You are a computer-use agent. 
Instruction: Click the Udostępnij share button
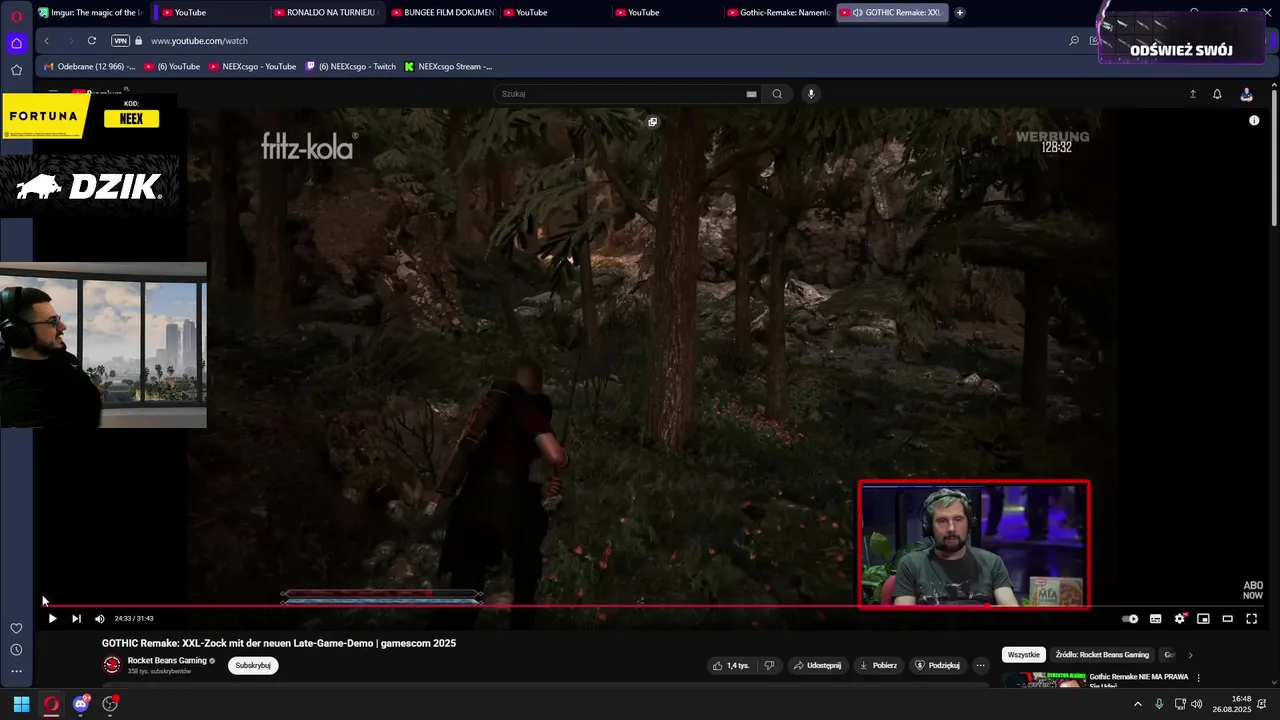tap(816, 665)
